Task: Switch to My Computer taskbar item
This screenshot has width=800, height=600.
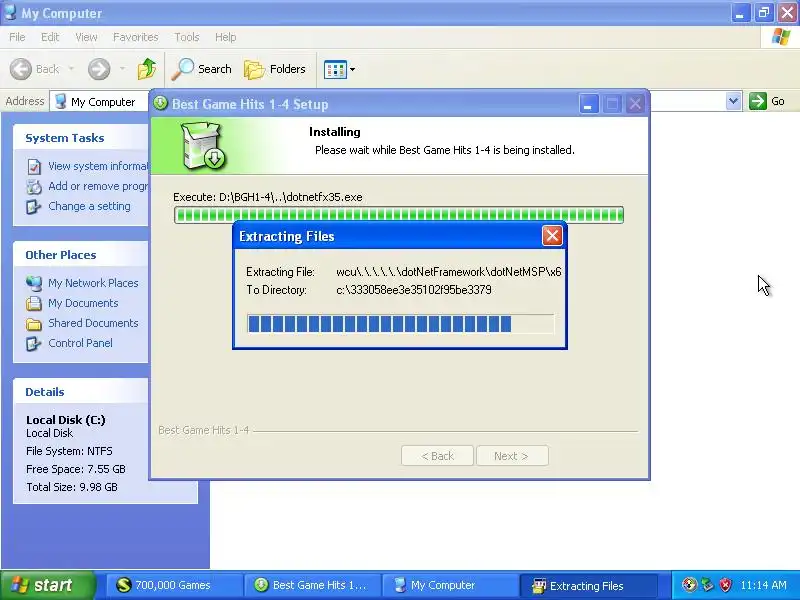Action: [x=451, y=585]
